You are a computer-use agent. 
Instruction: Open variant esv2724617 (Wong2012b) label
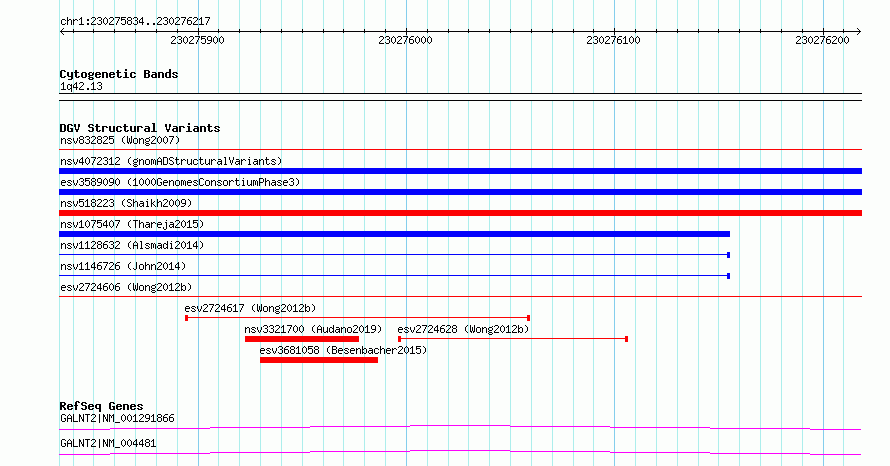(x=250, y=308)
